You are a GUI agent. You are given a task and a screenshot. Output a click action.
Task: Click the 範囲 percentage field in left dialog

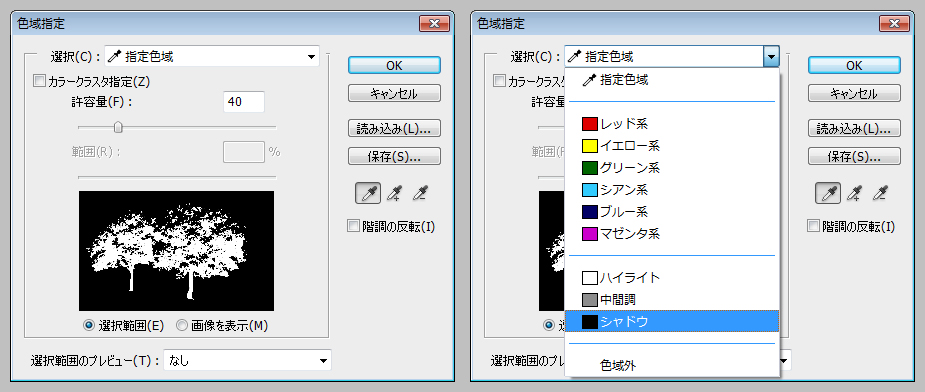coord(244,152)
